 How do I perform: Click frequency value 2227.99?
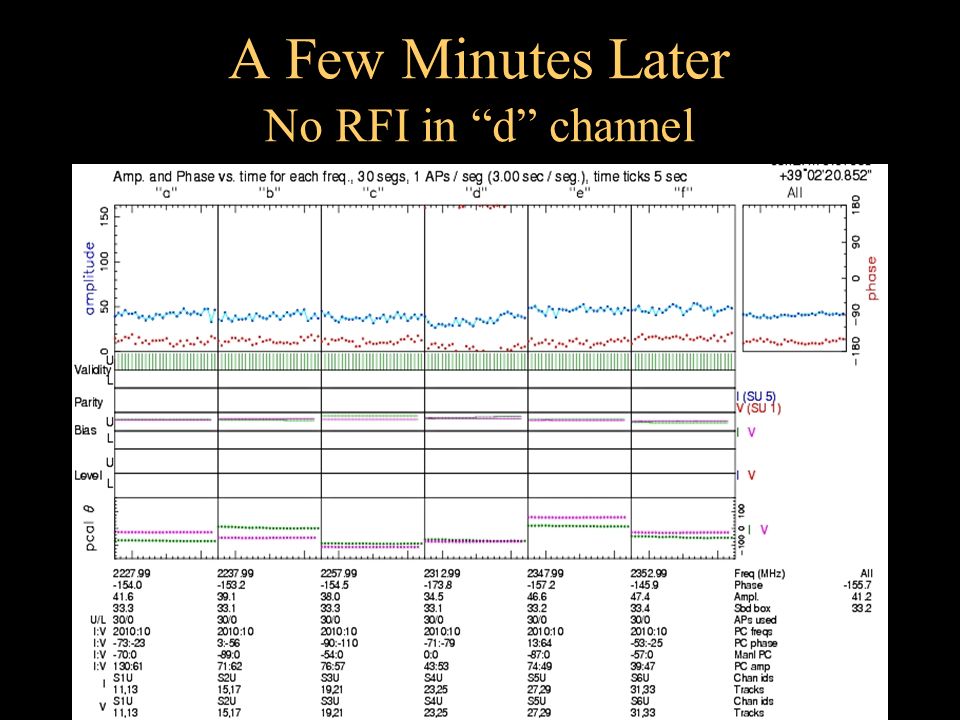point(132,574)
